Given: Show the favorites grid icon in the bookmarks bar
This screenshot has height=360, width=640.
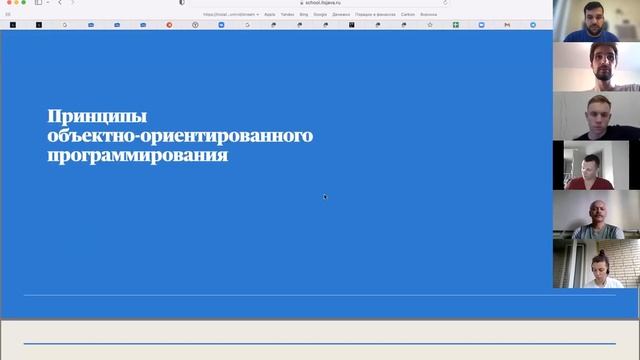Looking at the screenshot, I should (x=8, y=14).
